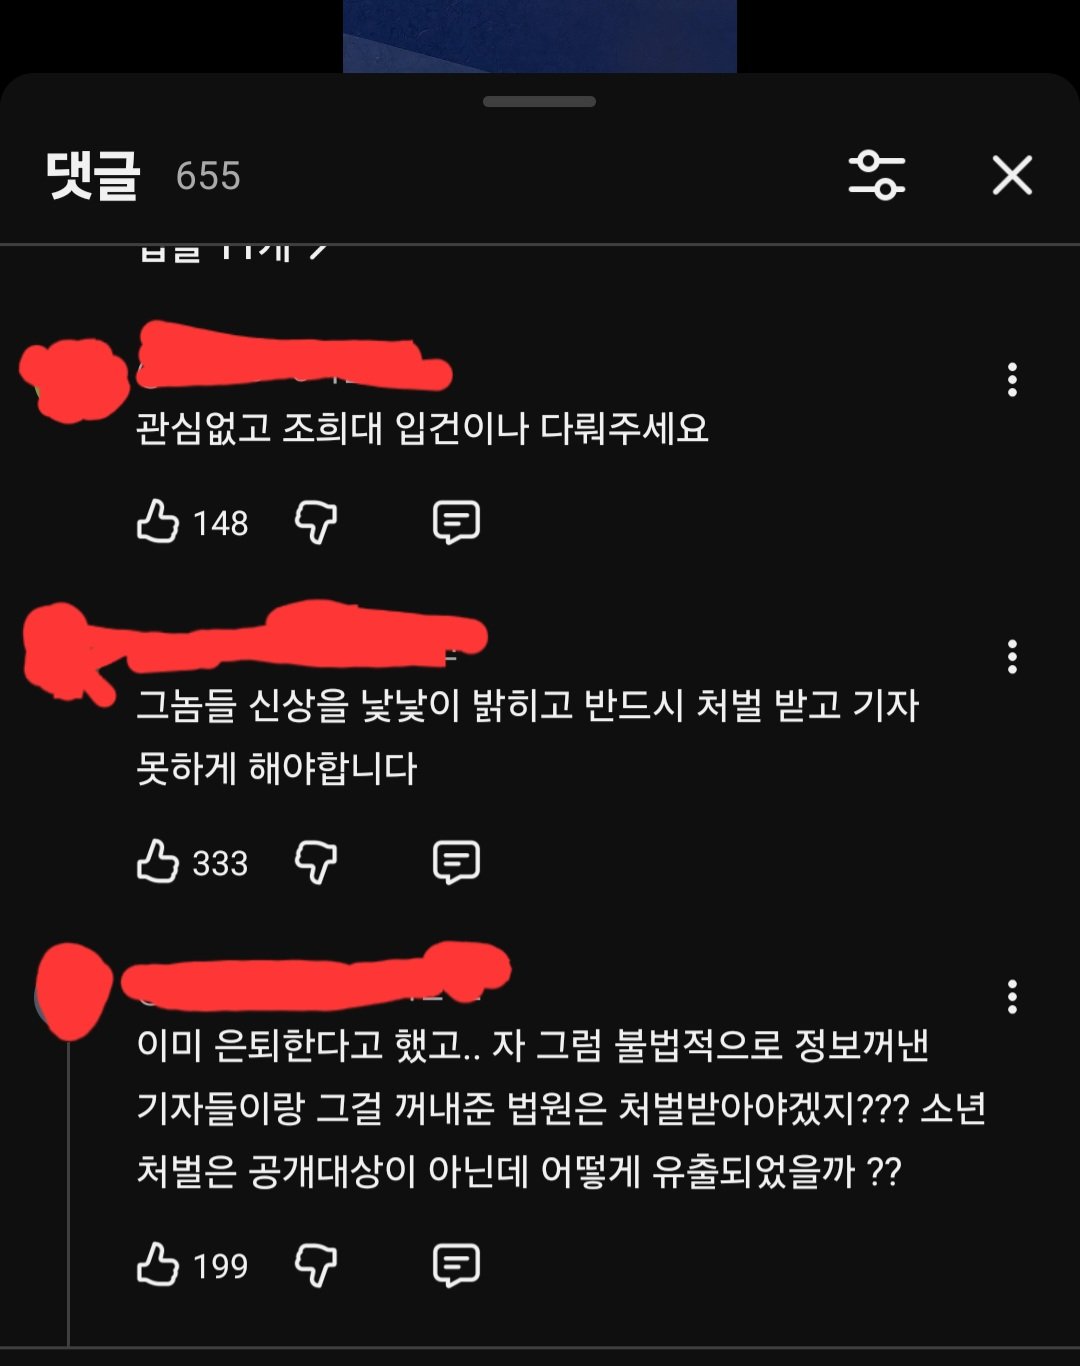Reply to the 148-like comment
The width and height of the screenshot is (1080, 1366).
click(456, 522)
